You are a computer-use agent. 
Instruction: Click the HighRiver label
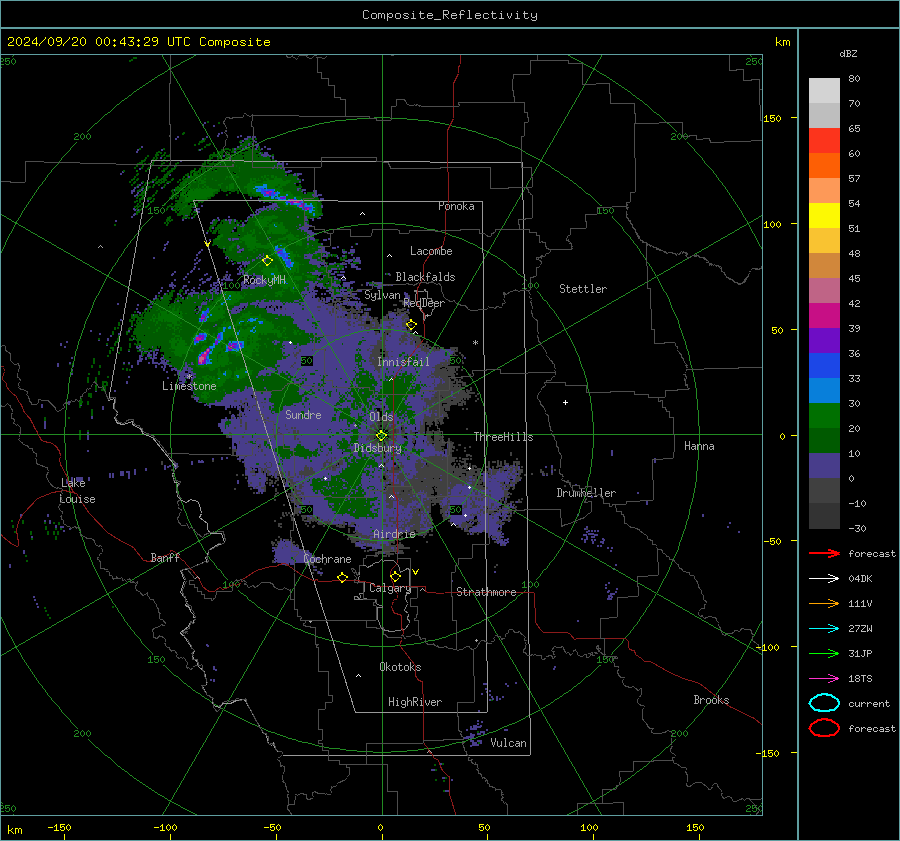[415, 702]
